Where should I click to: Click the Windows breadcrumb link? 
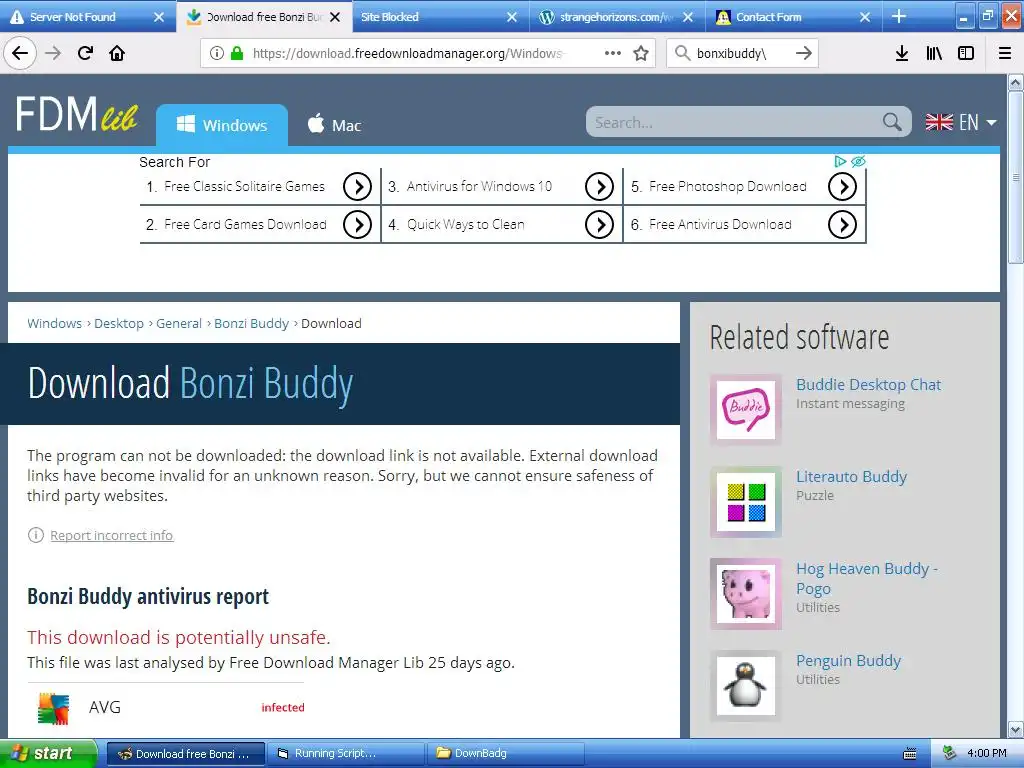pos(54,323)
